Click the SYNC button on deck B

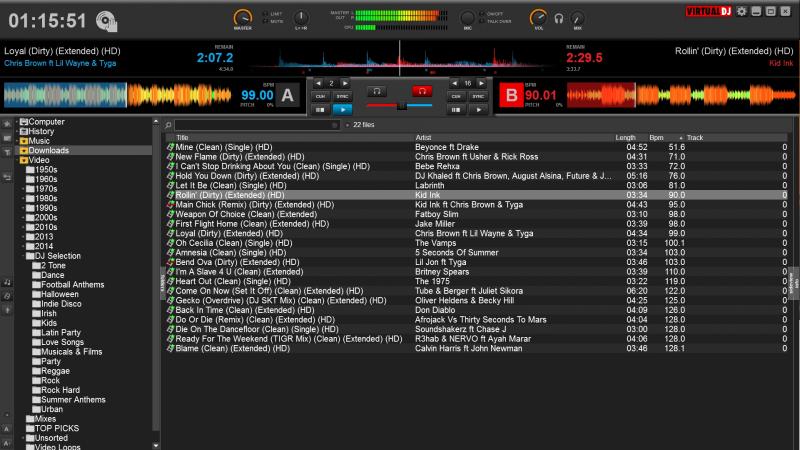479,96
